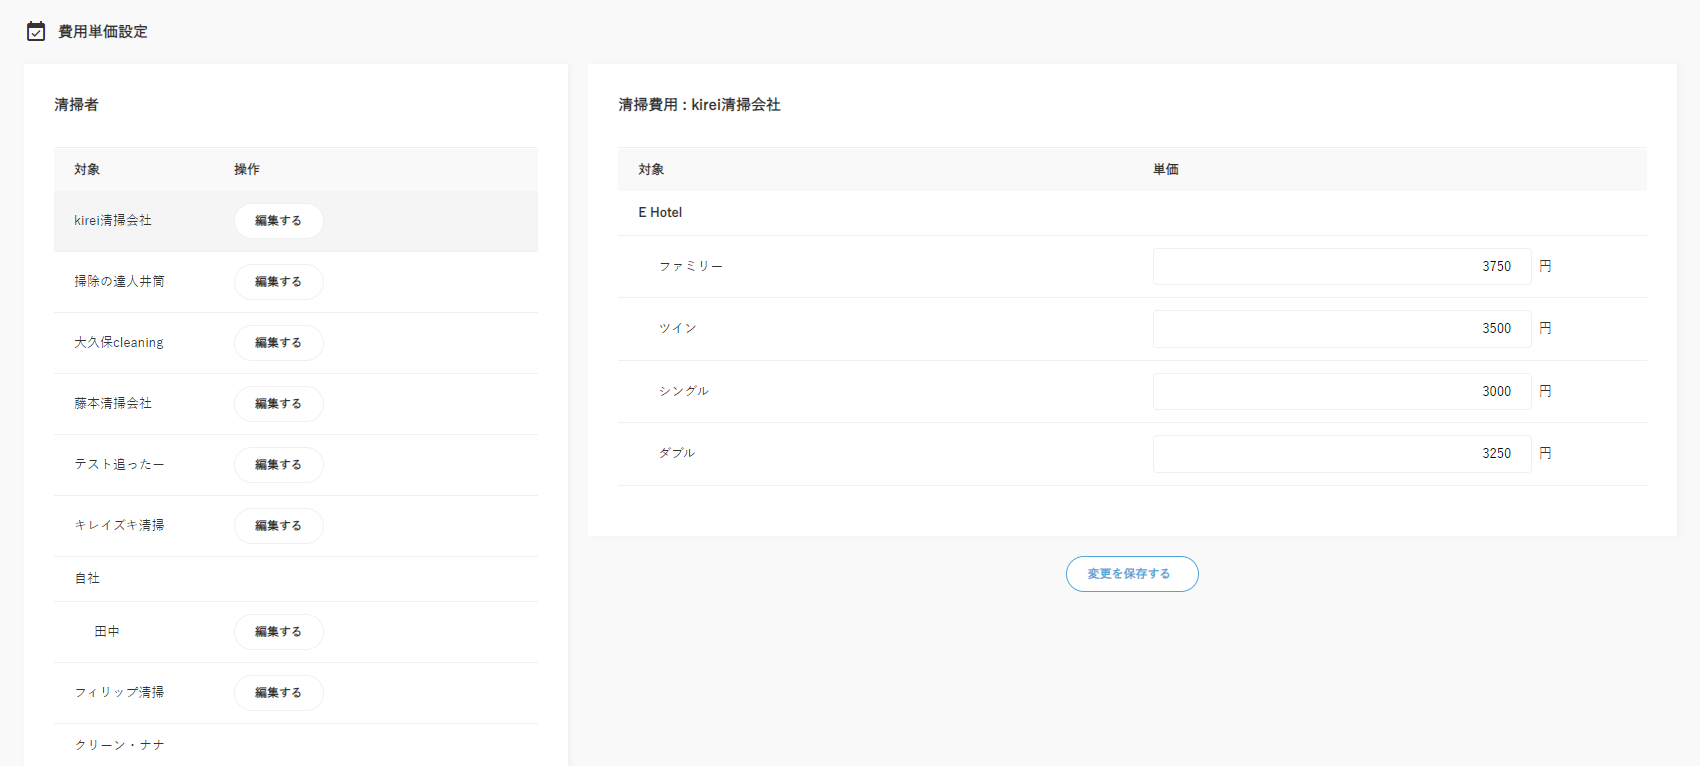This screenshot has height=766, width=1700.
Task: Click the ツイン price input
Action: point(1341,329)
